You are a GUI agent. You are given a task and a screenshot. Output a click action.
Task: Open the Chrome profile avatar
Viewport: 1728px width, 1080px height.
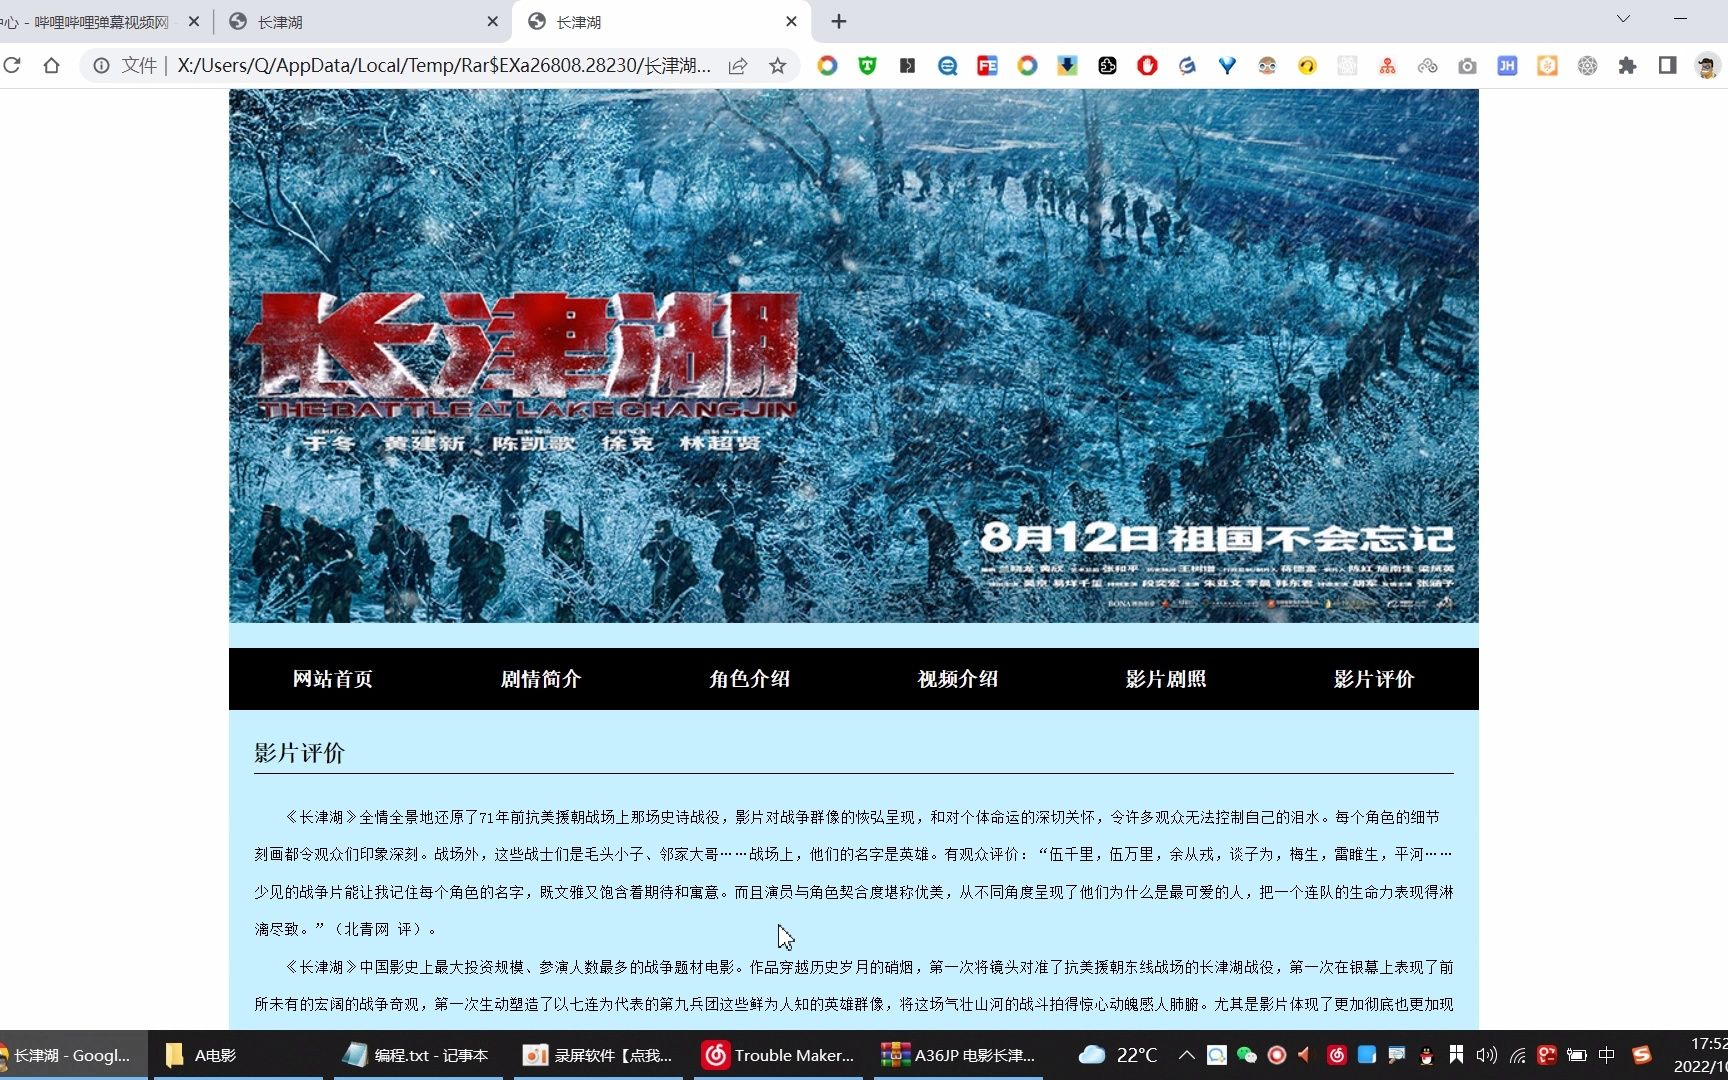click(x=1707, y=66)
